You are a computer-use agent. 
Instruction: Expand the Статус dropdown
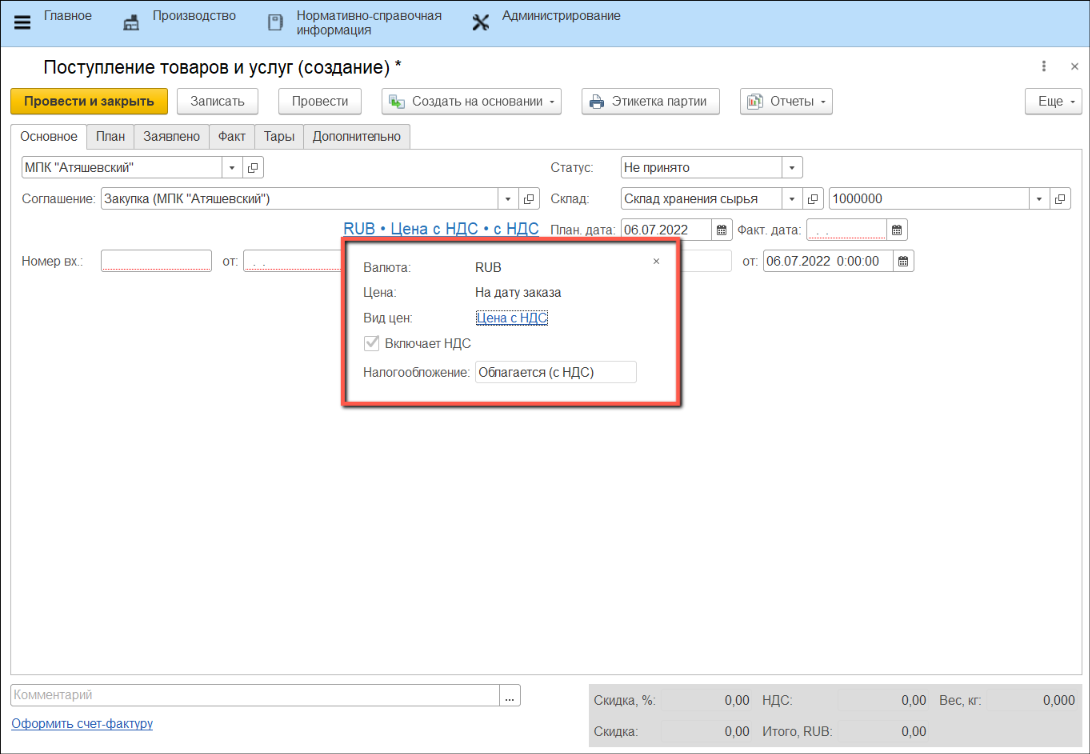click(x=792, y=168)
